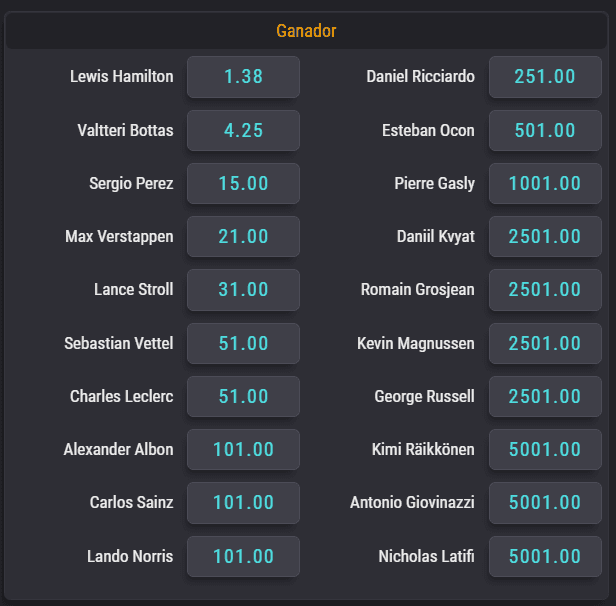Select Daniil Kvyat's 2501.00 odds
Screen dimensions: 616x606
[x=545, y=236]
